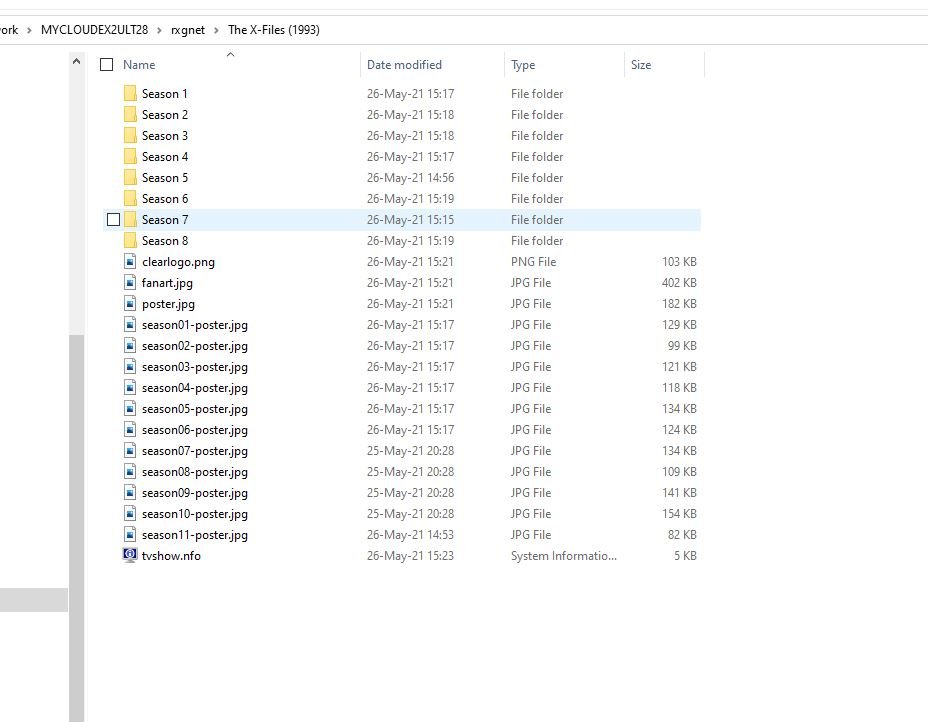The image size is (928, 722).
Task: Select the file name season11-poster.jpg
Action: click(x=195, y=534)
